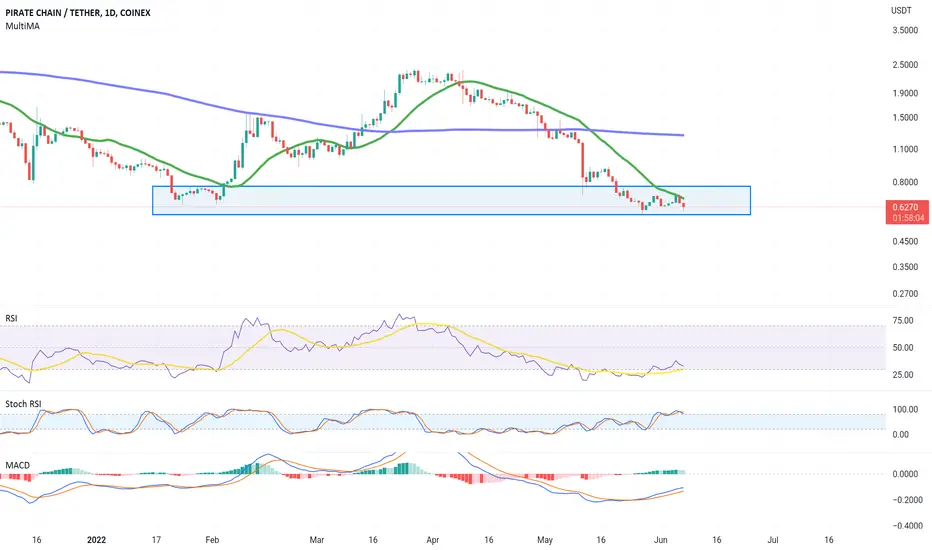Click the 0.2700 price axis value
The height and width of the screenshot is (550, 932).
(905, 294)
